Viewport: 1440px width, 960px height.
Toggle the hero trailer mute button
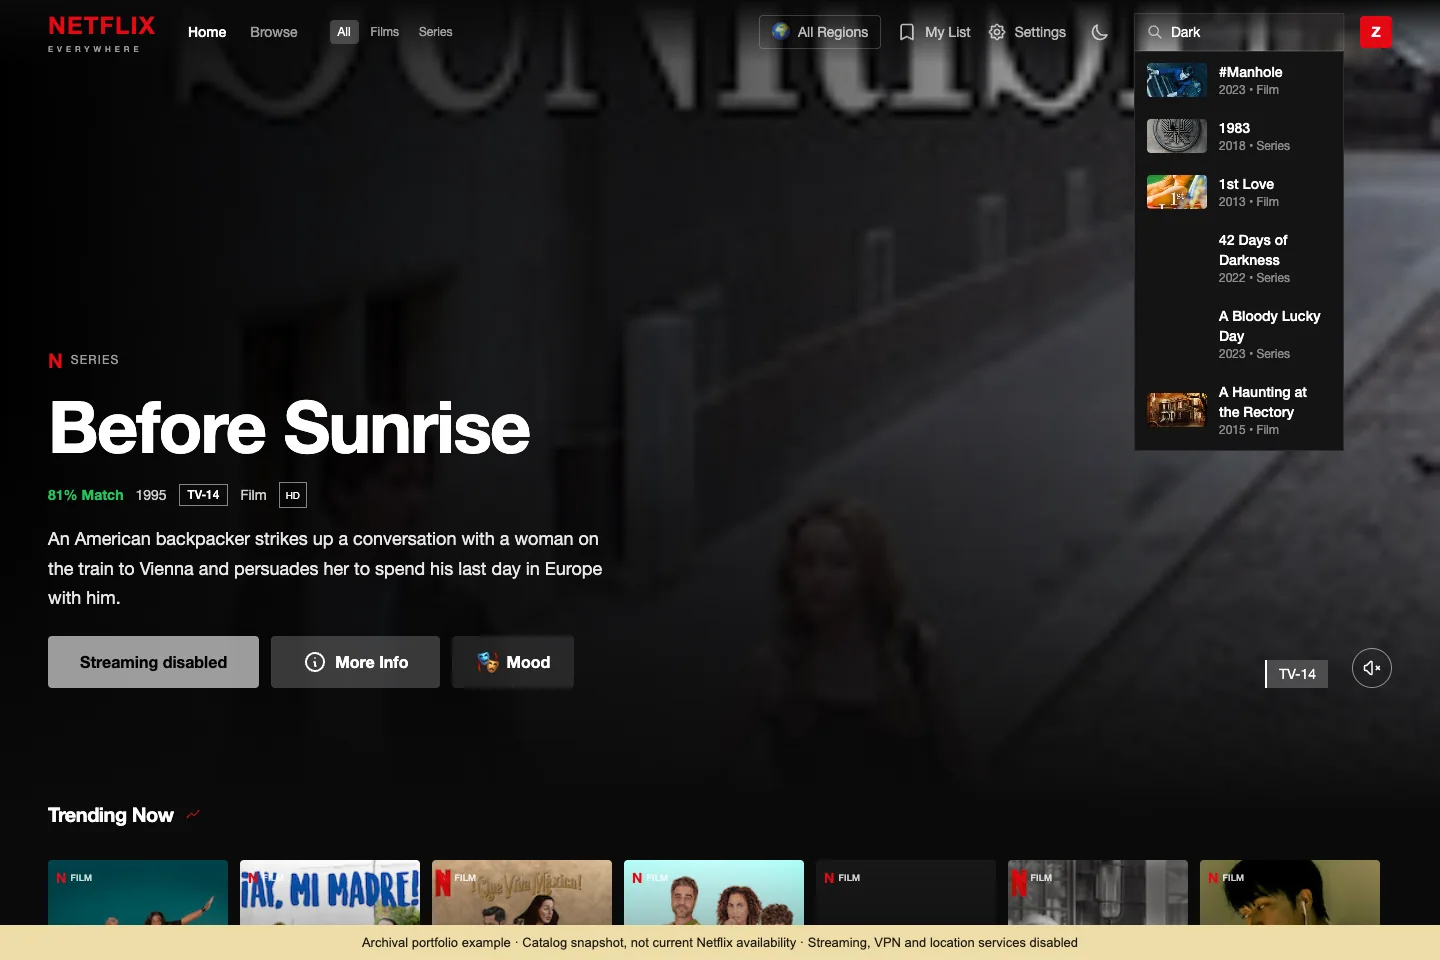1372,668
